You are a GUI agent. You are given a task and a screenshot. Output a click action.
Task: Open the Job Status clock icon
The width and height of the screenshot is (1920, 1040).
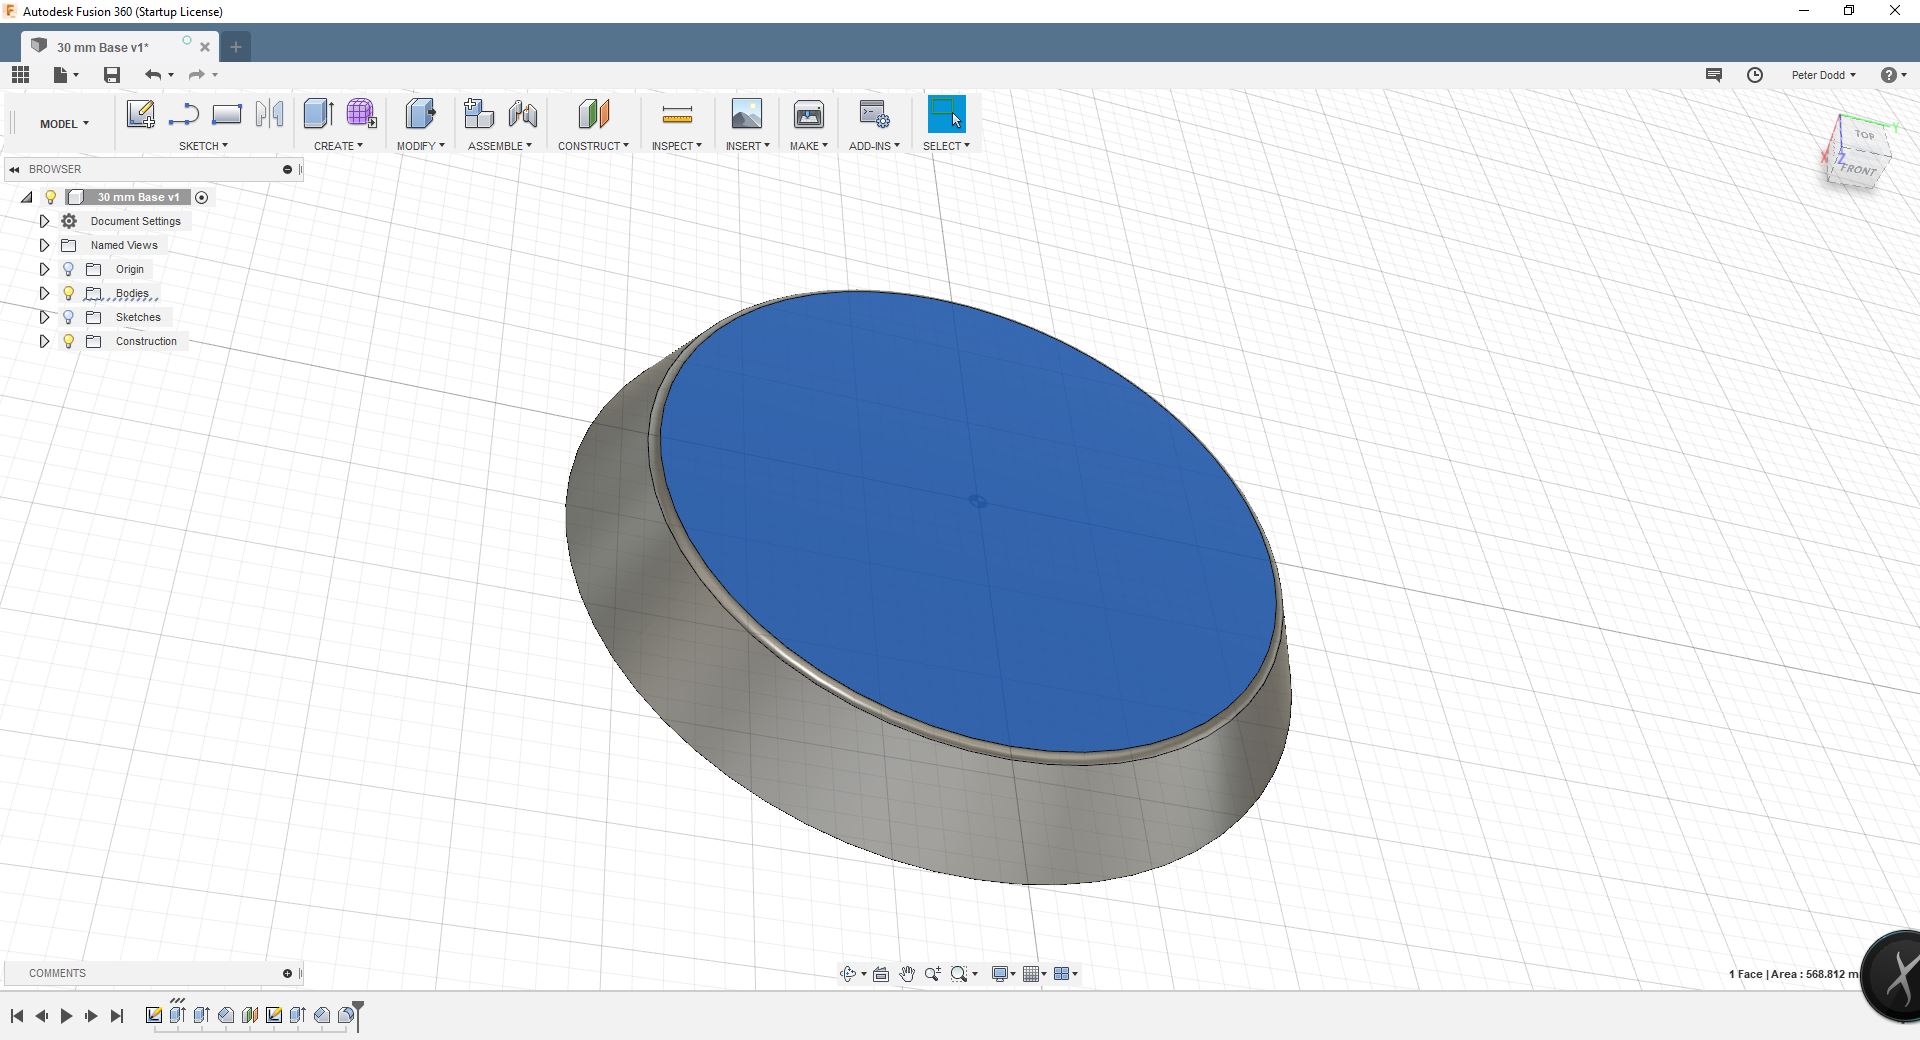[1755, 75]
